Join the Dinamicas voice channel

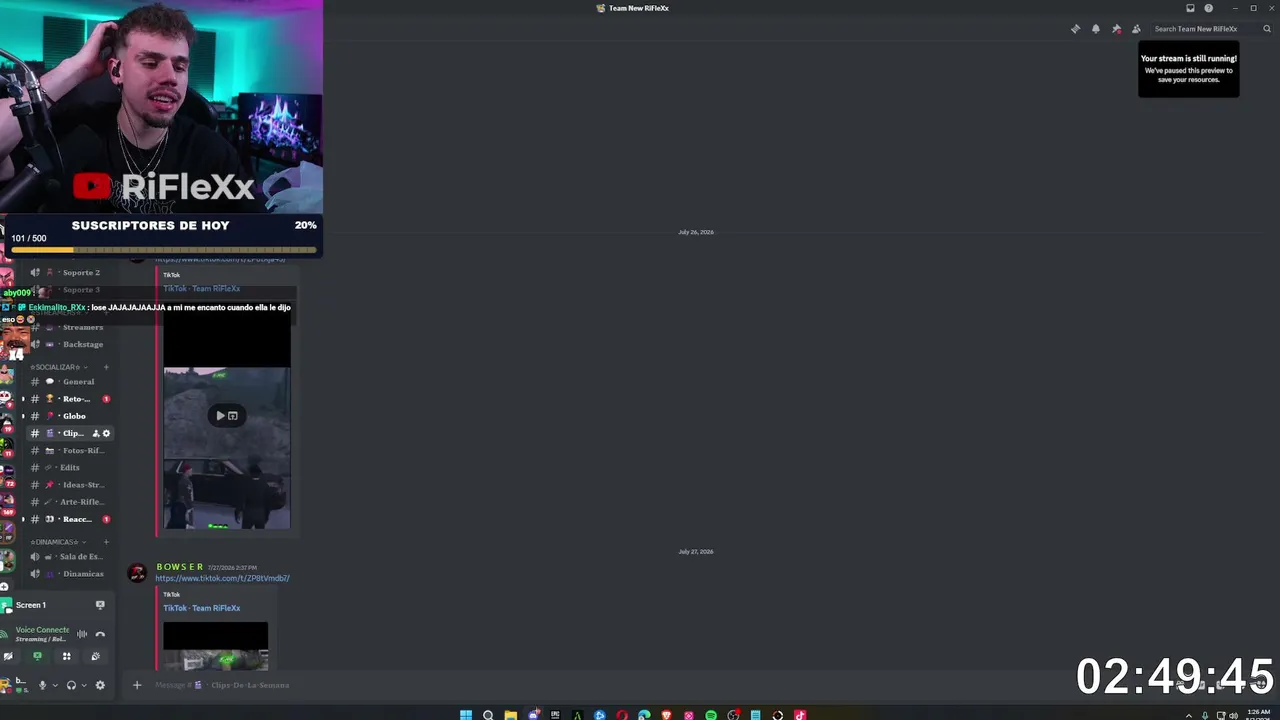pyautogui.click(x=70, y=574)
